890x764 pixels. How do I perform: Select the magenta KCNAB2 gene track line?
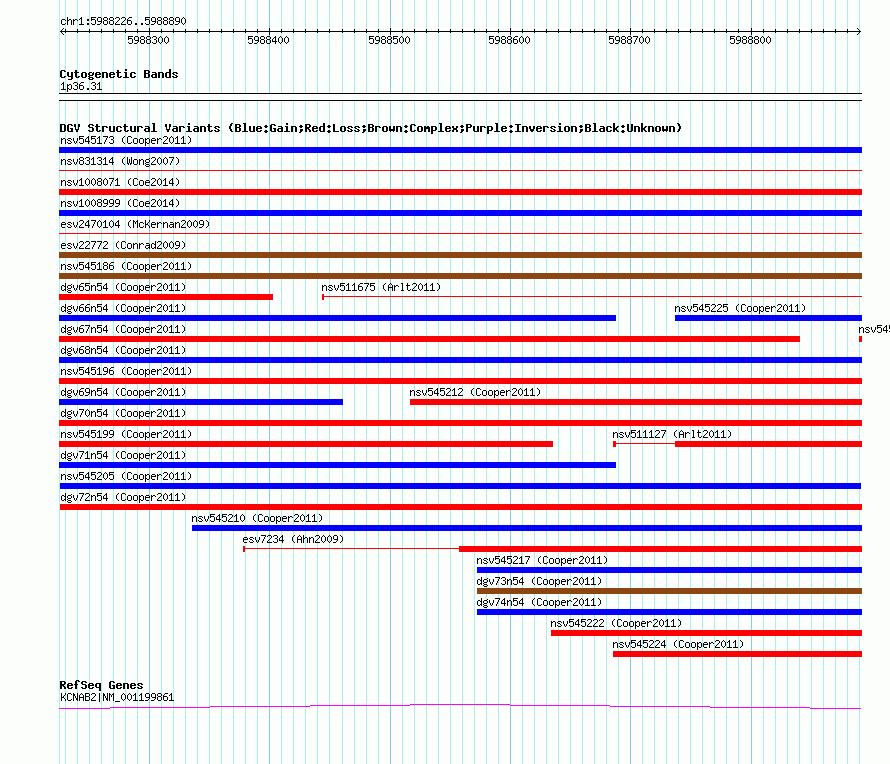click(460, 706)
